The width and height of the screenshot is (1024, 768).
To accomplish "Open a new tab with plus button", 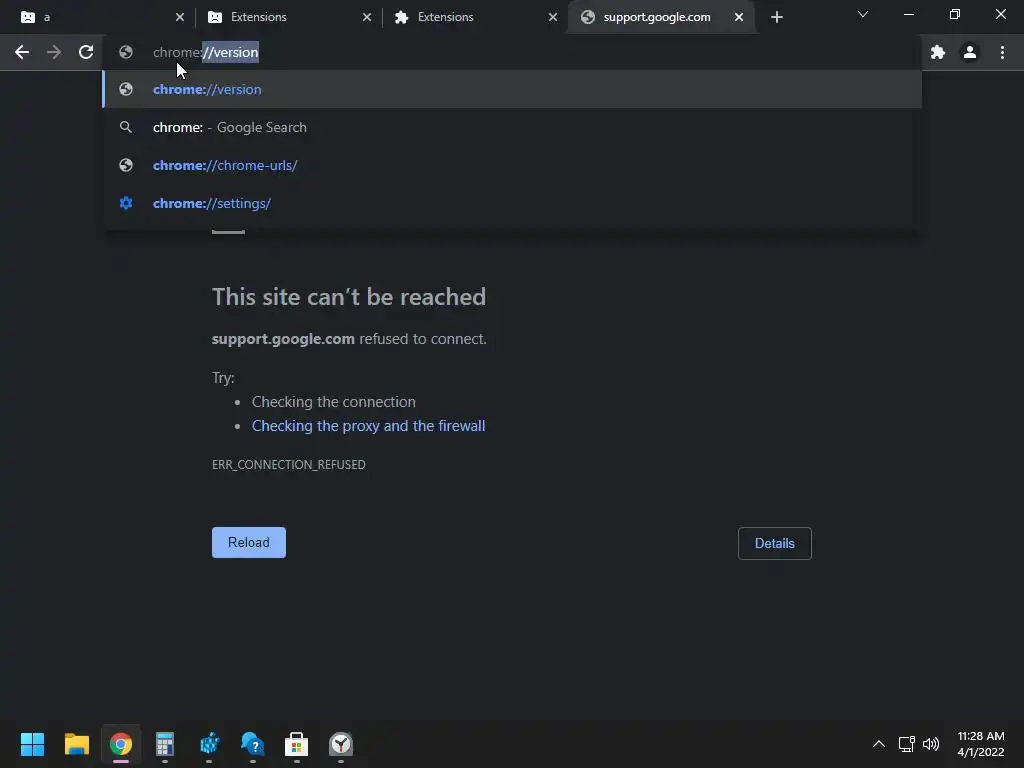I will click(776, 18).
